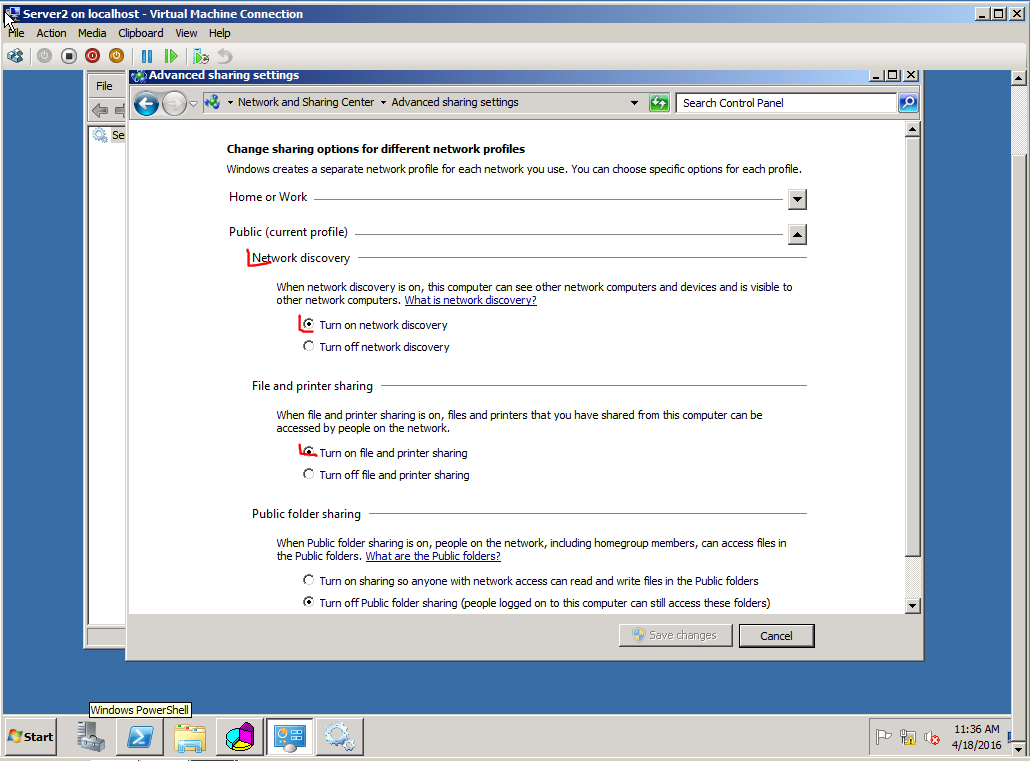Screen dimensions: 1030x761
Task: Switch to the Control Panel taskbar window
Action: (290, 737)
